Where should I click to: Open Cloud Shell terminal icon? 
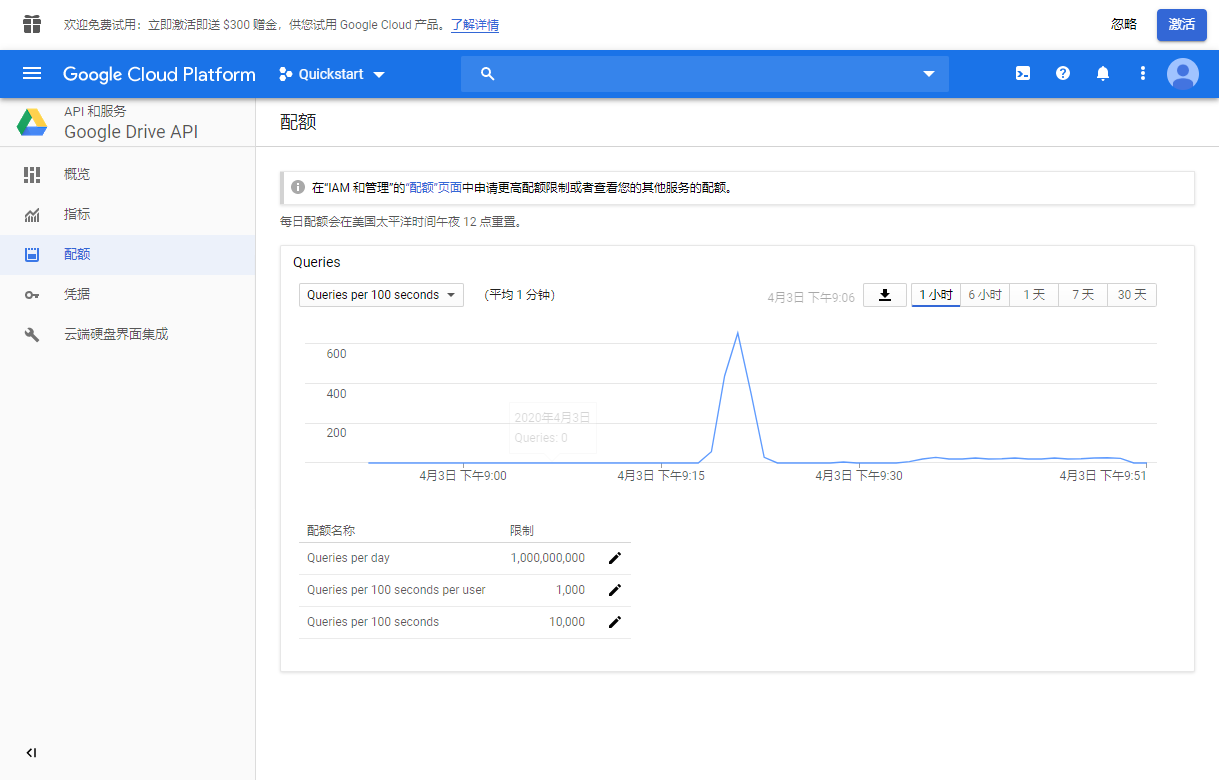1023,73
